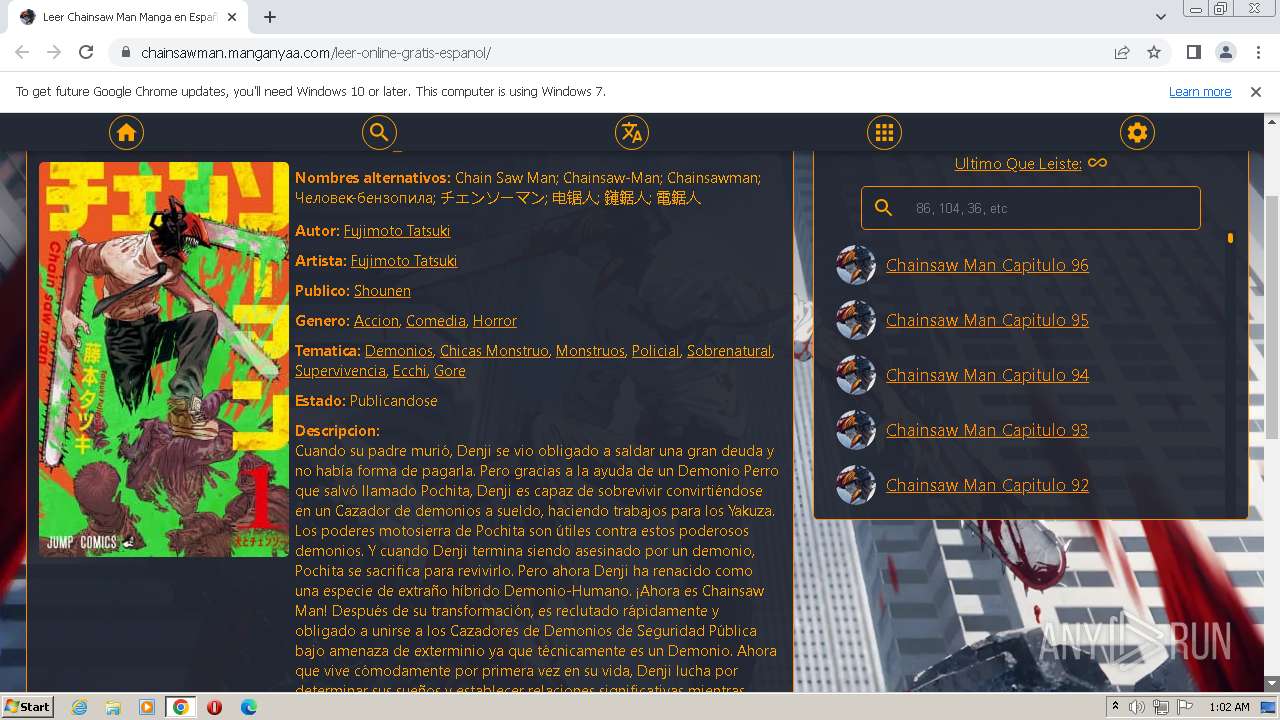Open the Demonios theme link
1280x720 pixels.
point(399,350)
